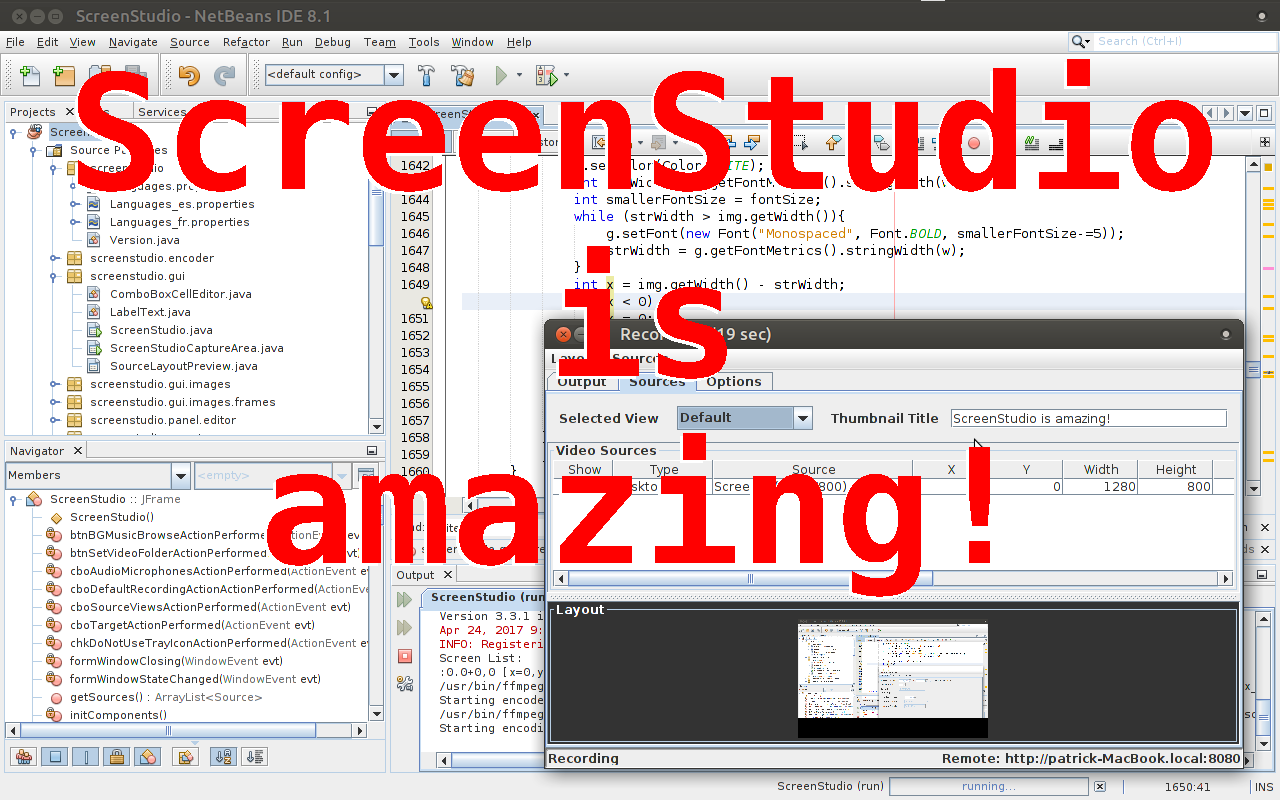
Task: Select ScreenStudioCaptureArea.java in Projects tree
Action: (x=196, y=348)
